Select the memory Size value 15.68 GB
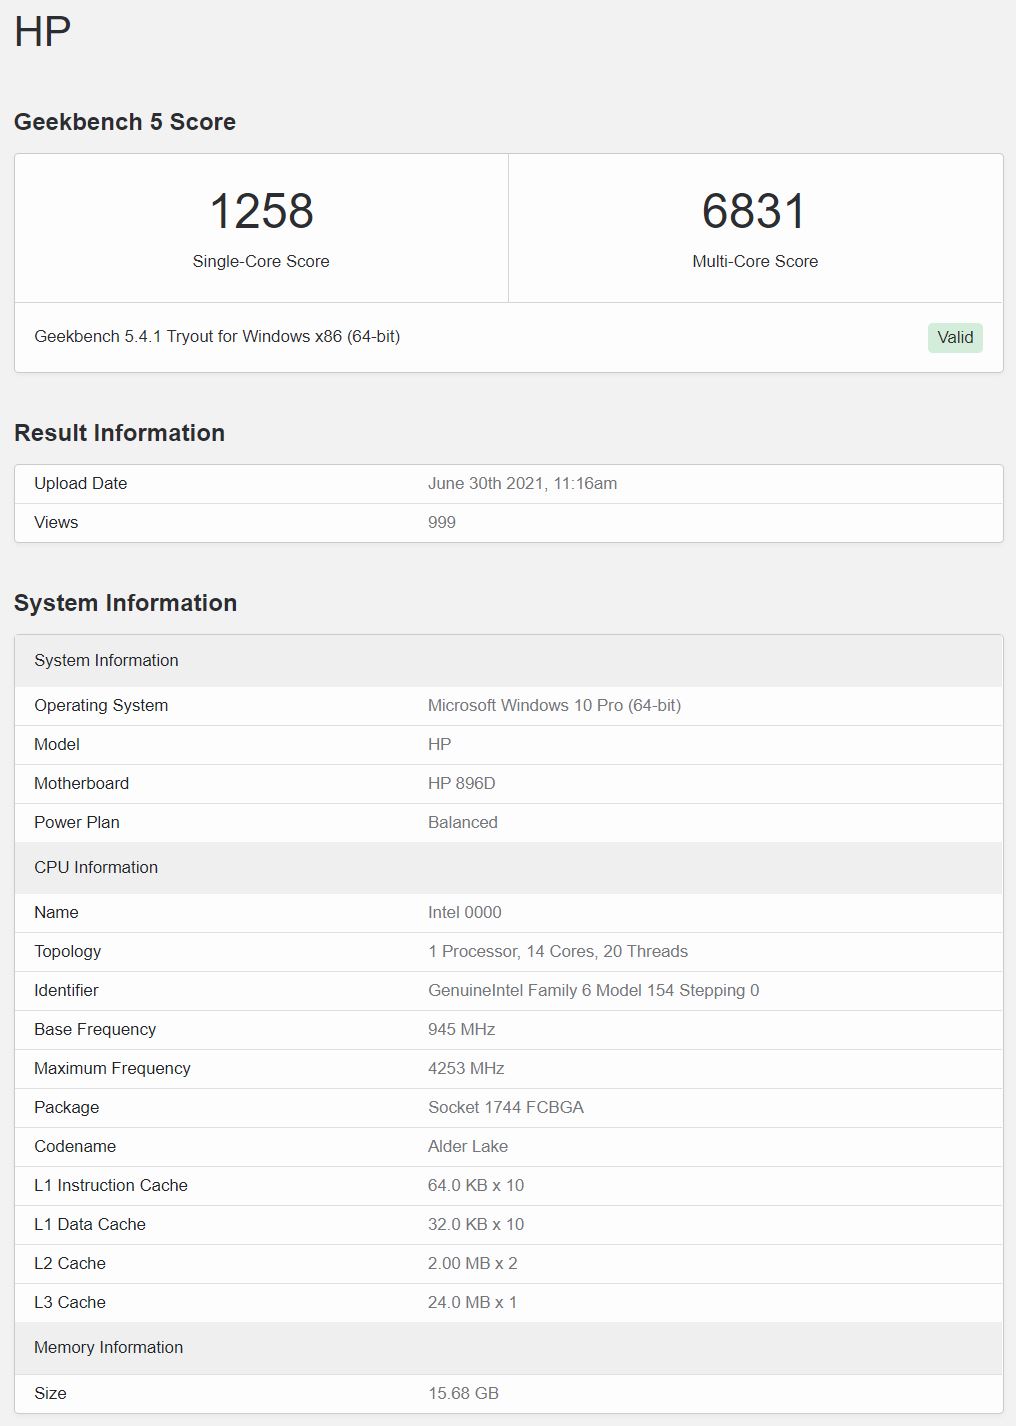The image size is (1016, 1426). pyautogui.click(x=463, y=1393)
